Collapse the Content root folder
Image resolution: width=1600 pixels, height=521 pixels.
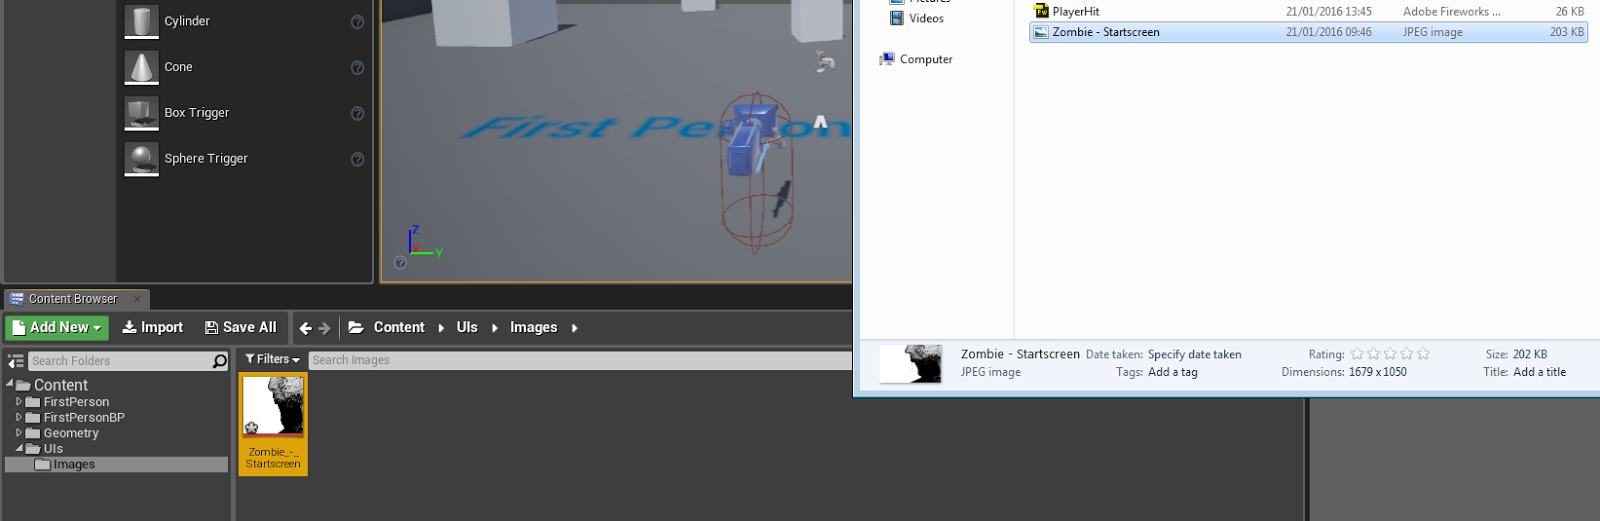(10, 384)
